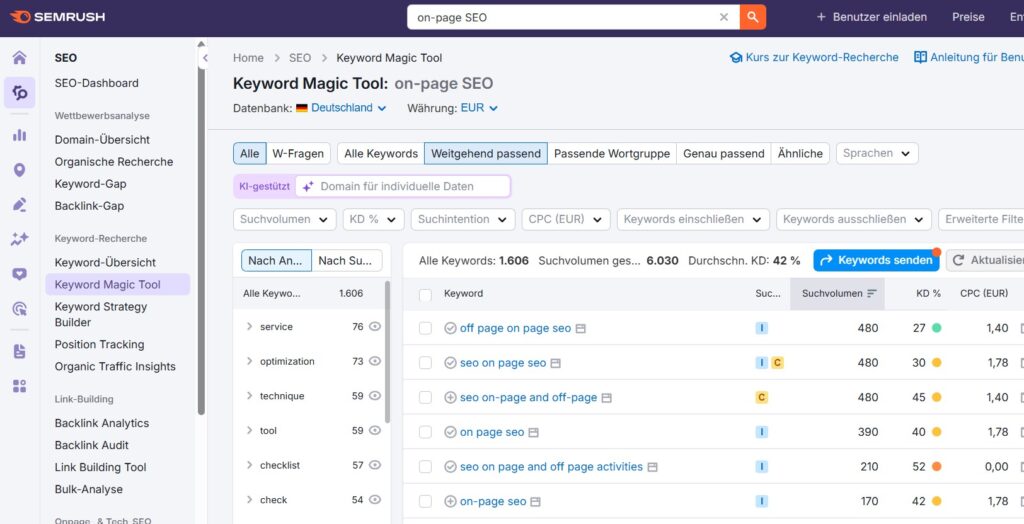Click the SERP icon next to on page seo

pos(534,433)
